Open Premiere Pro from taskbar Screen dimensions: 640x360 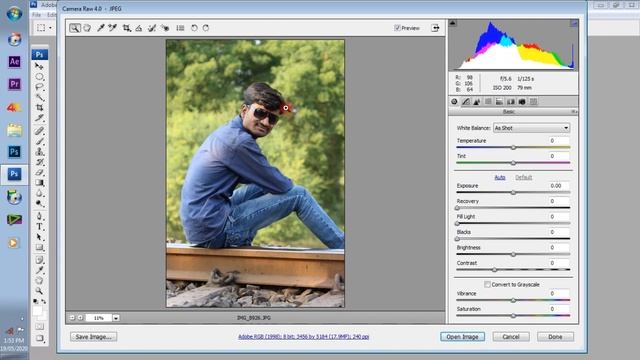[x=14, y=84]
